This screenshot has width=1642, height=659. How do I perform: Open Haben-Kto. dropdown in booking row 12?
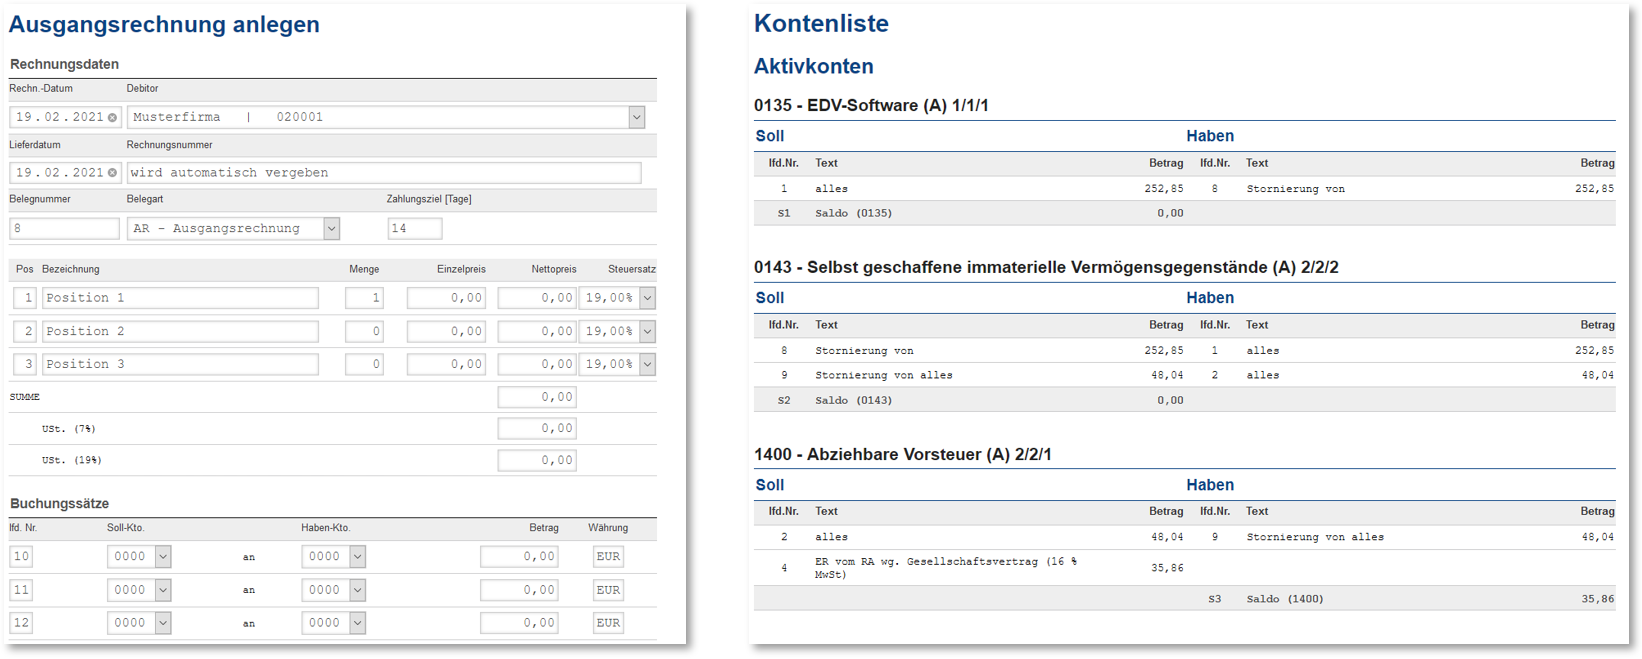[357, 623]
